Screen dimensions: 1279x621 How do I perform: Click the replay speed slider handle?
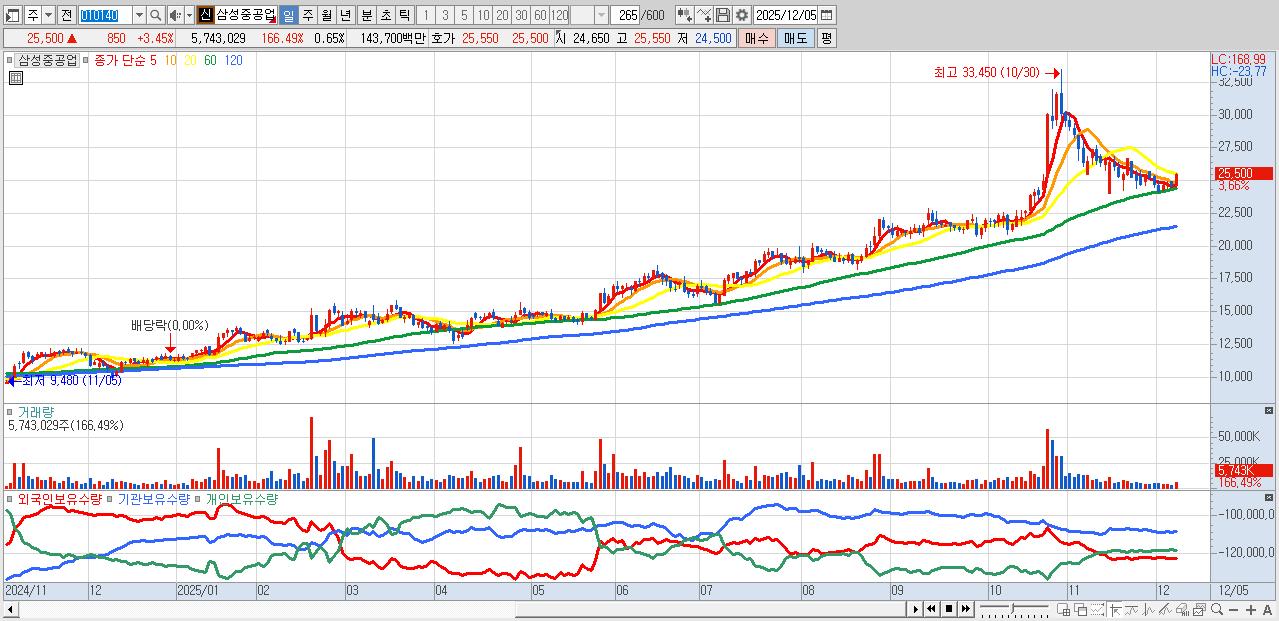point(1013,608)
